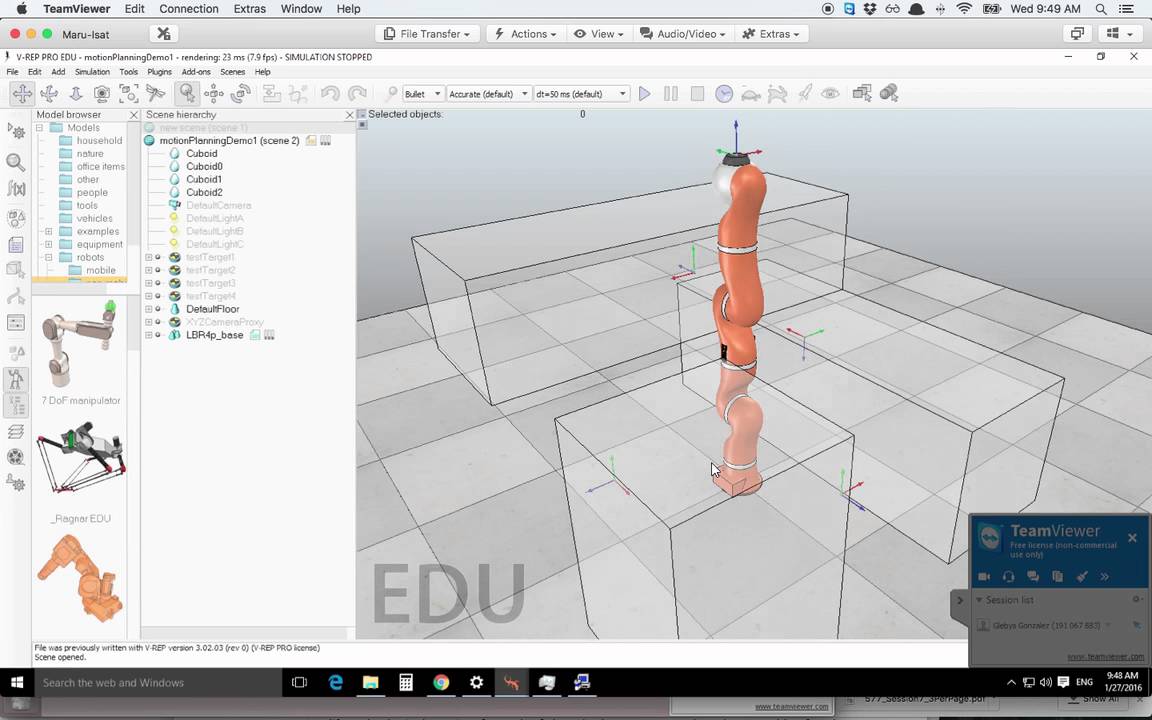This screenshot has width=1152, height=720.
Task: Open Chrome from the Windows taskbar
Action: tap(441, 683)
